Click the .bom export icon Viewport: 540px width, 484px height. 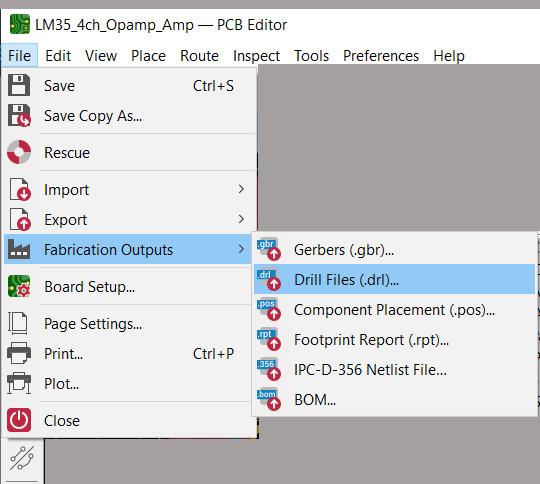269,399
